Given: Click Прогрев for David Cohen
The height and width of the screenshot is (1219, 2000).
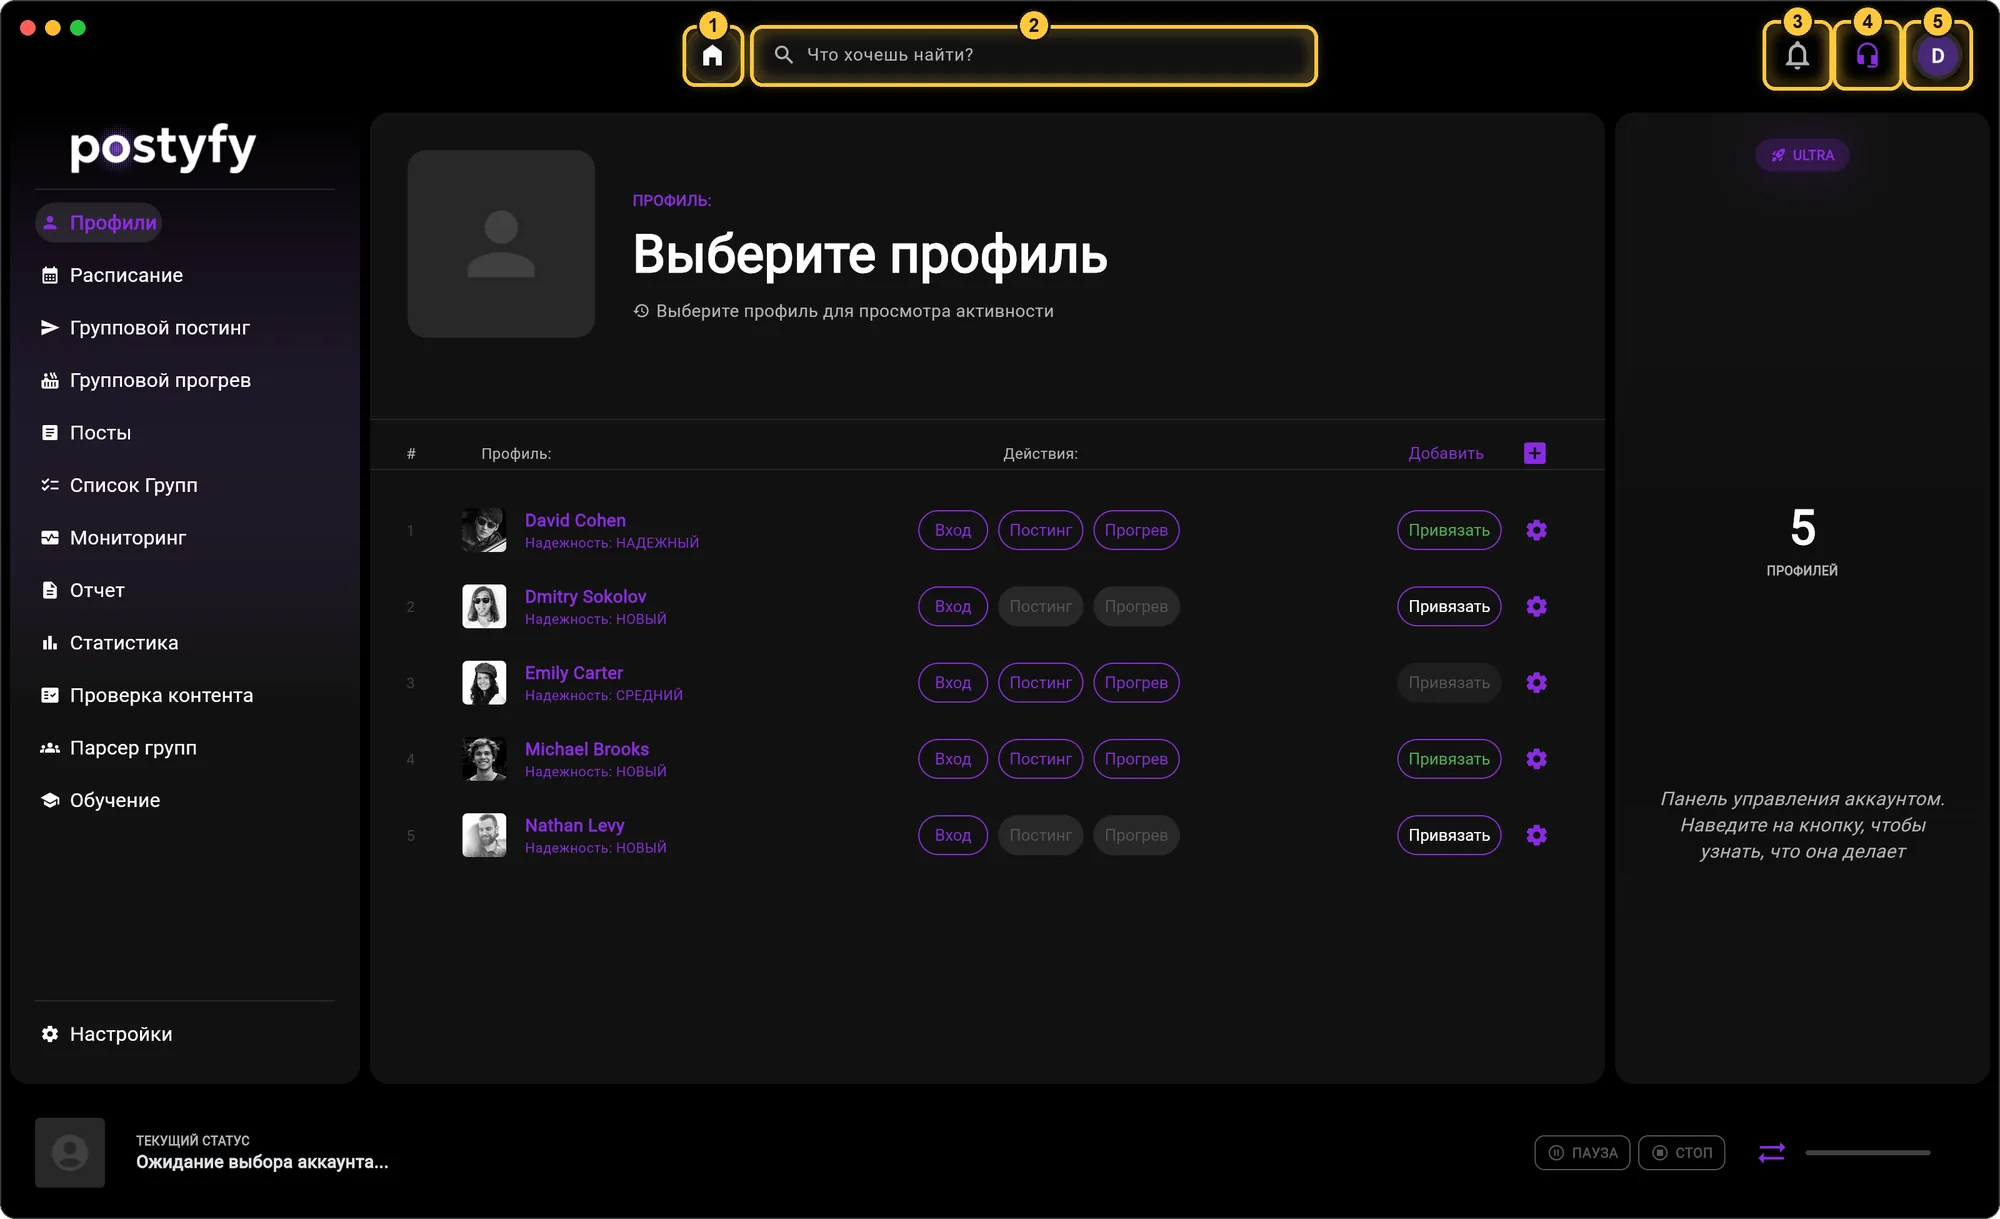Looking at the screenshot, I should [x=1136, y=530].
